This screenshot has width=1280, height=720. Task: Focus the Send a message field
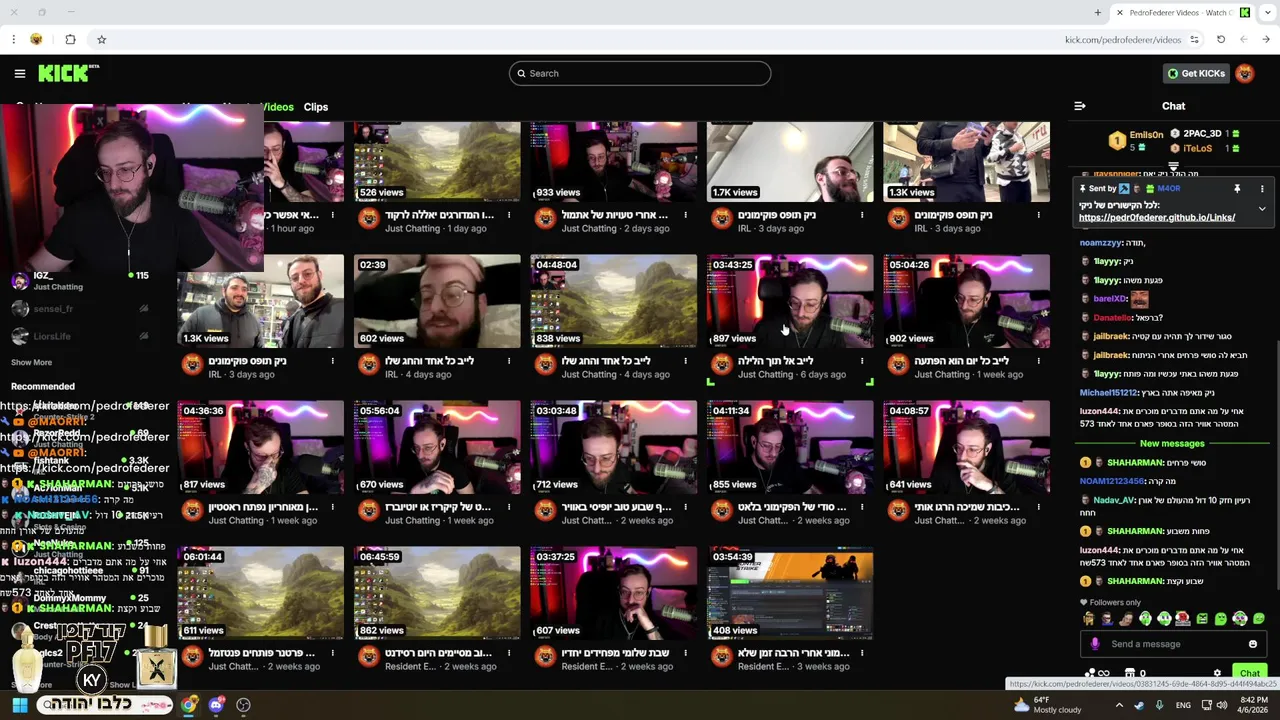tap(1172, 644)
